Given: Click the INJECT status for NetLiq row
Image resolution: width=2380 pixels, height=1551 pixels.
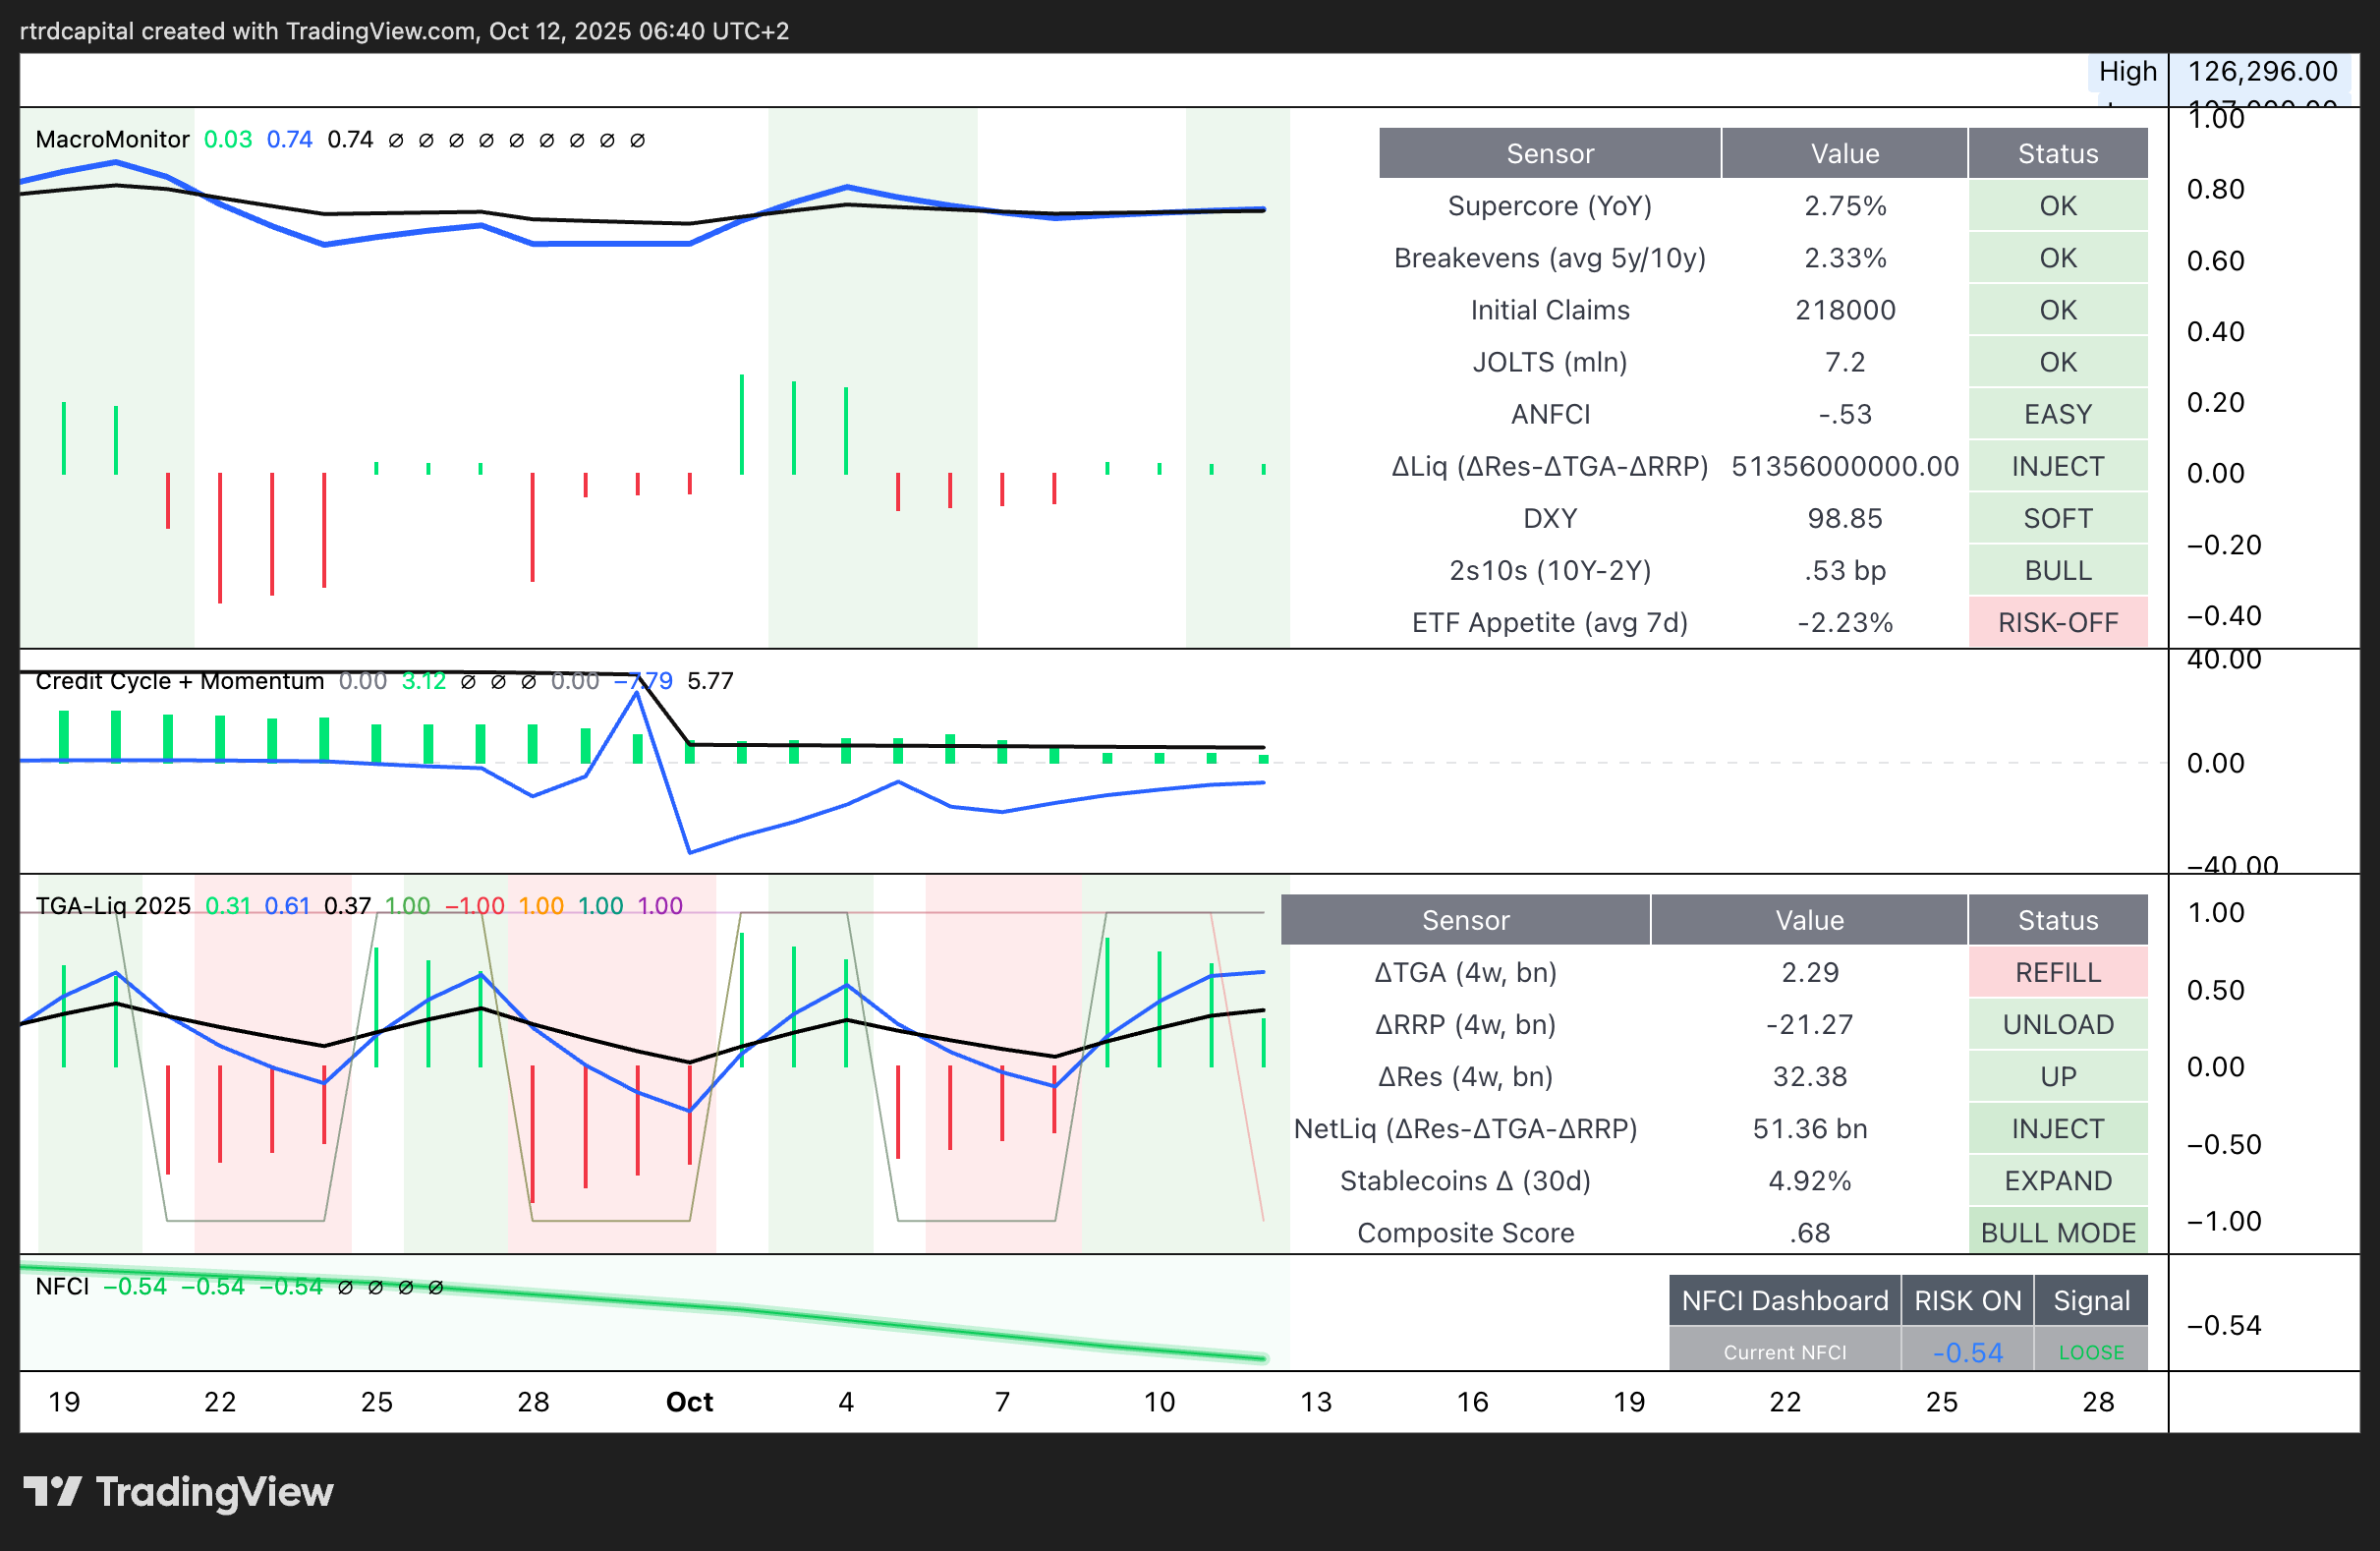Looking at the screenshot, I should click(2057, 1129).
